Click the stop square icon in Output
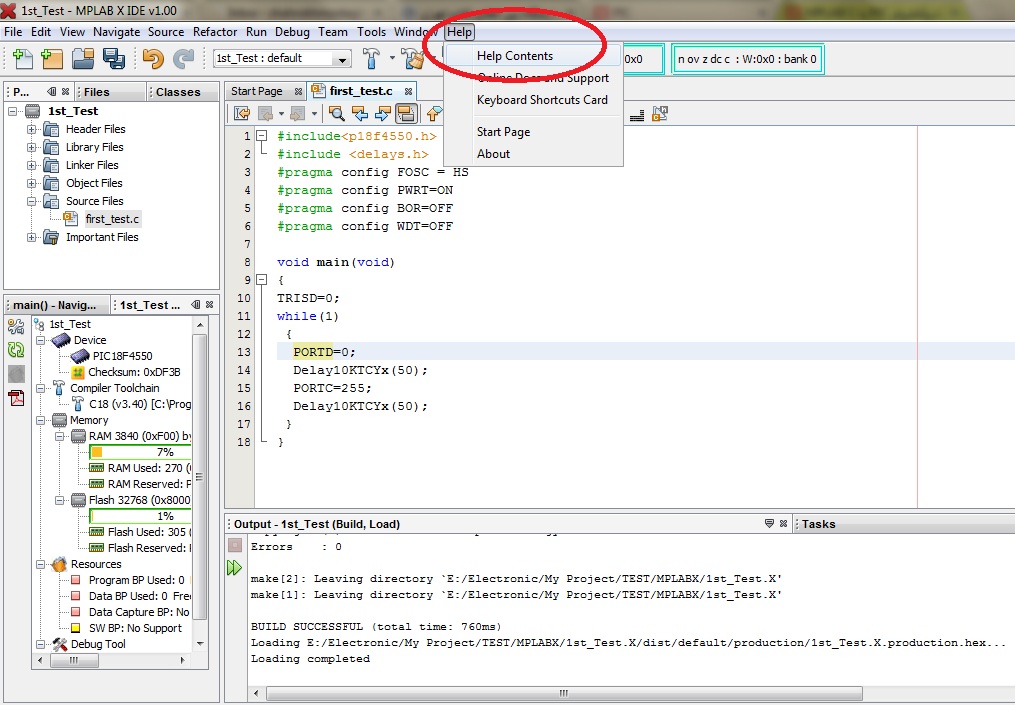This screenshot has height=705, width=1015. (235, 545)
